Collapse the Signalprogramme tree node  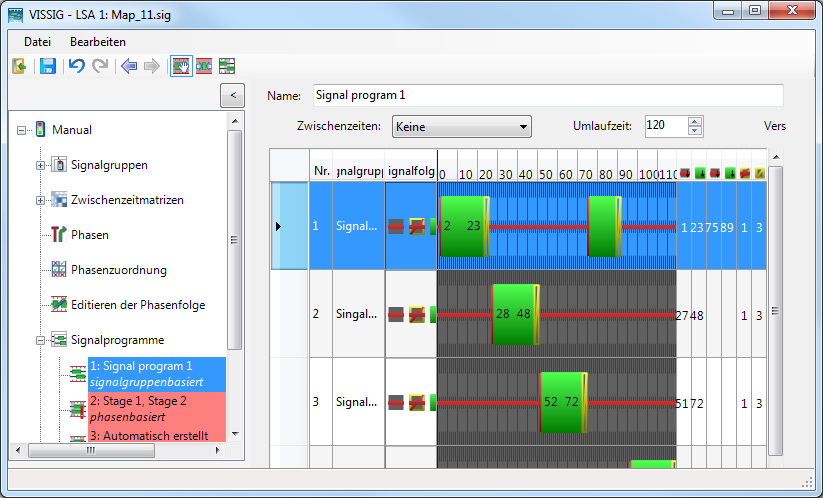pos(42,340)
